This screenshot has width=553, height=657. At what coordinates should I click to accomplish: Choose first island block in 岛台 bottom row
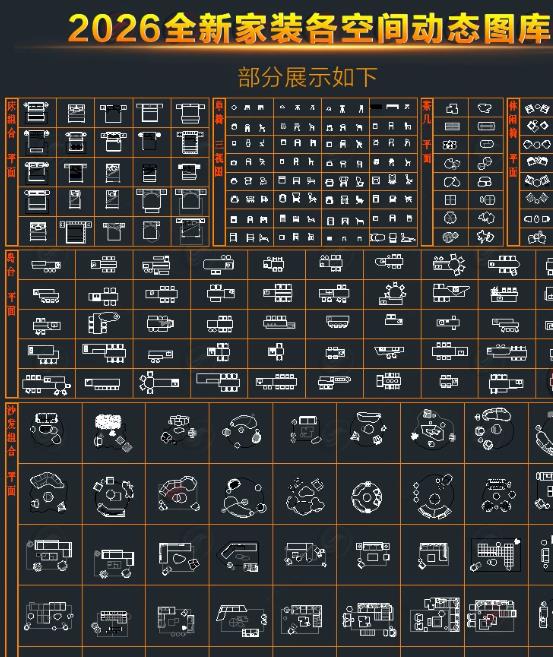click(x=46, y=384)
